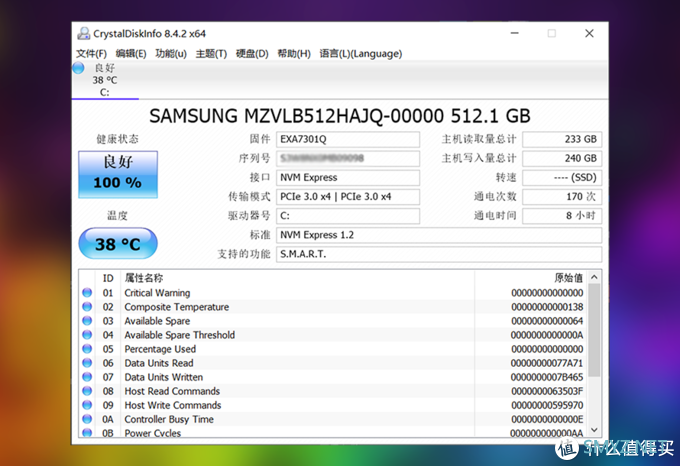Click the blue disk status orb beside 良好

coord(78,68)
